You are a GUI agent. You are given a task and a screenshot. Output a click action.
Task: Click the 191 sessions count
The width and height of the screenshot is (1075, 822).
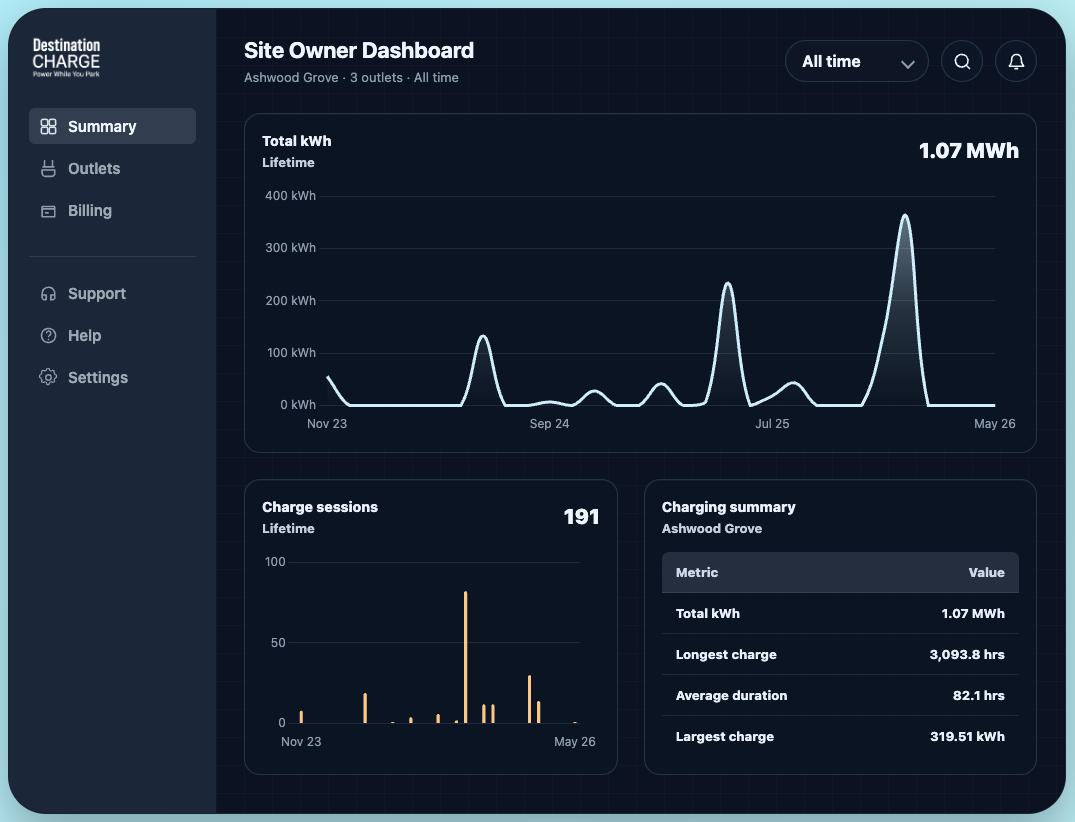click(x=581, y=517)
